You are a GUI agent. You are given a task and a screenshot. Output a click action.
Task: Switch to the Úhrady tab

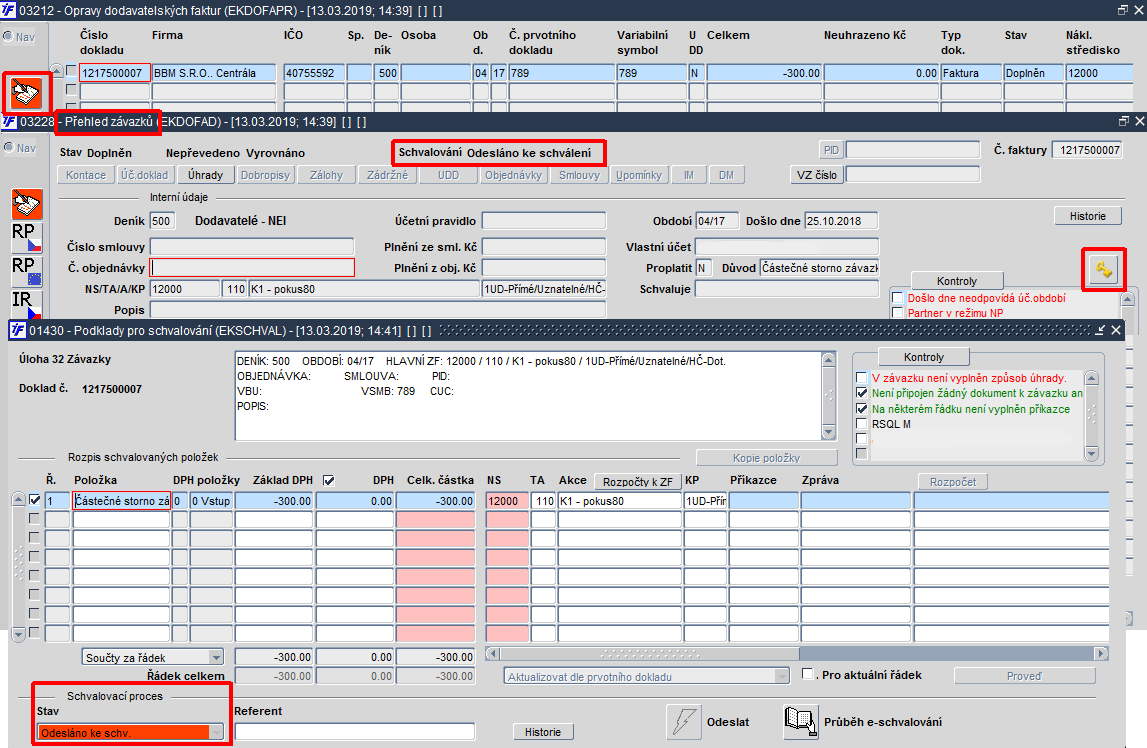206,175
